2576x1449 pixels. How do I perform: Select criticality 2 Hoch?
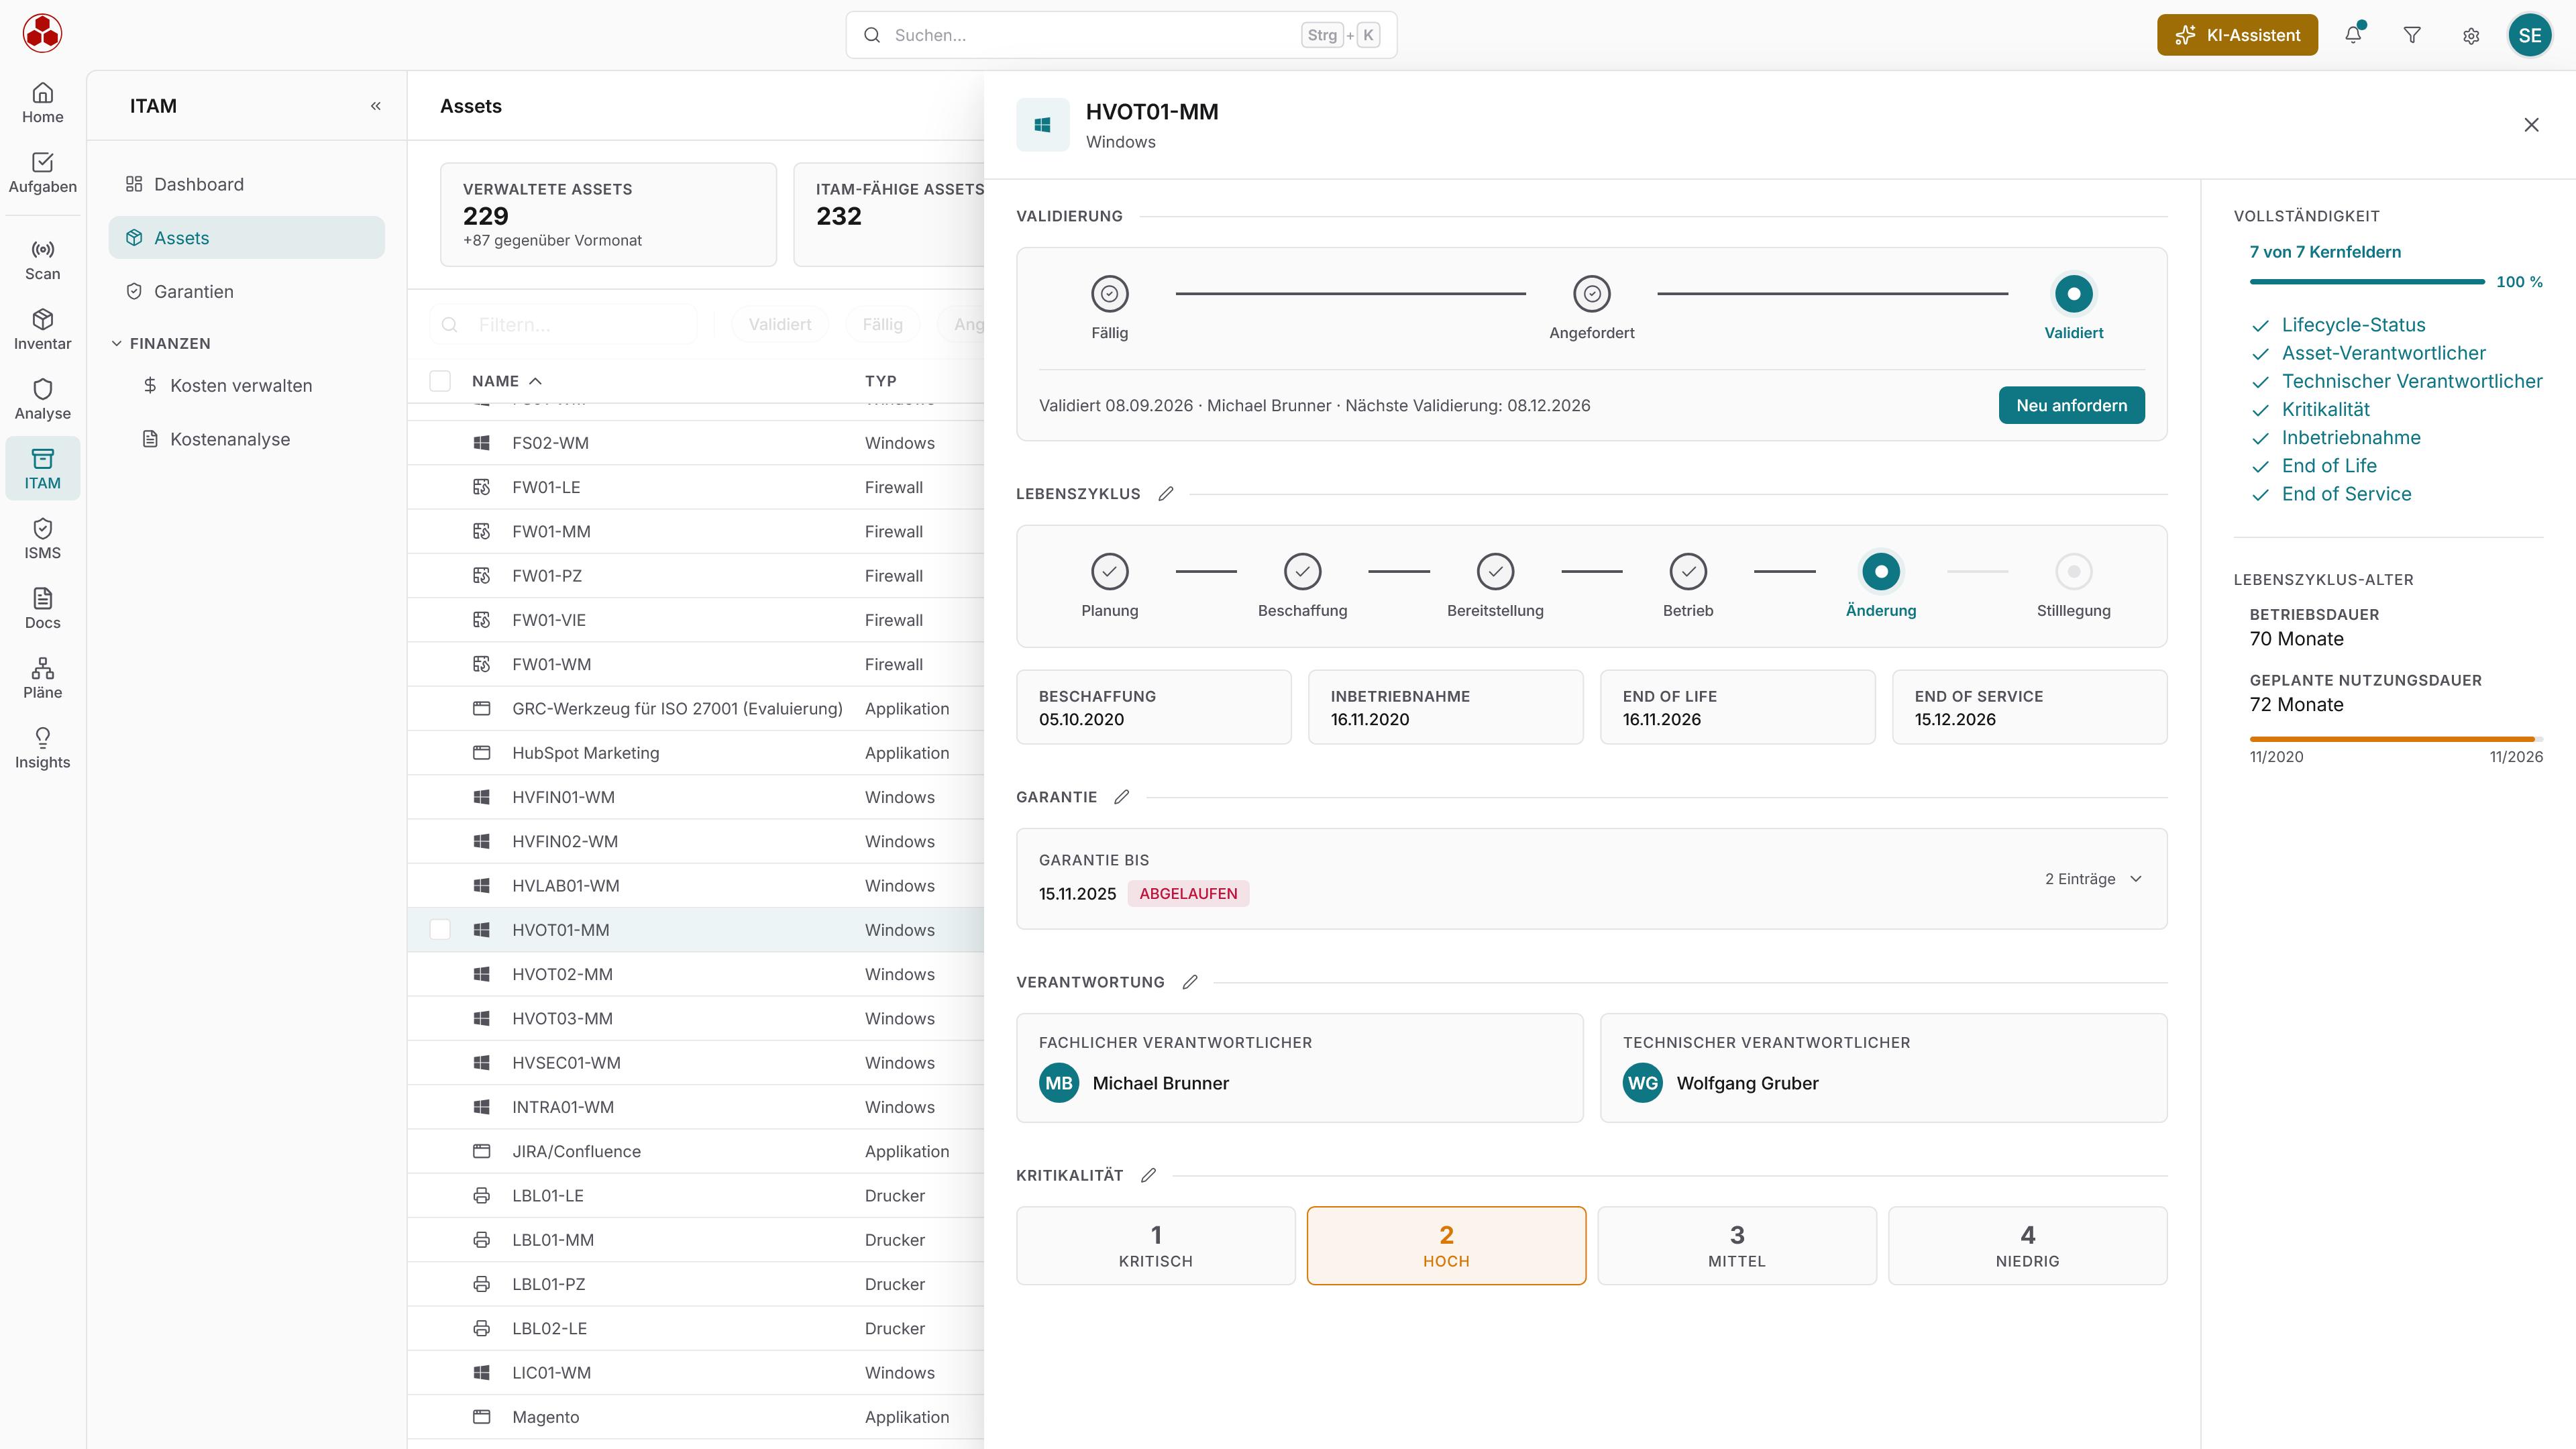1446,1245
